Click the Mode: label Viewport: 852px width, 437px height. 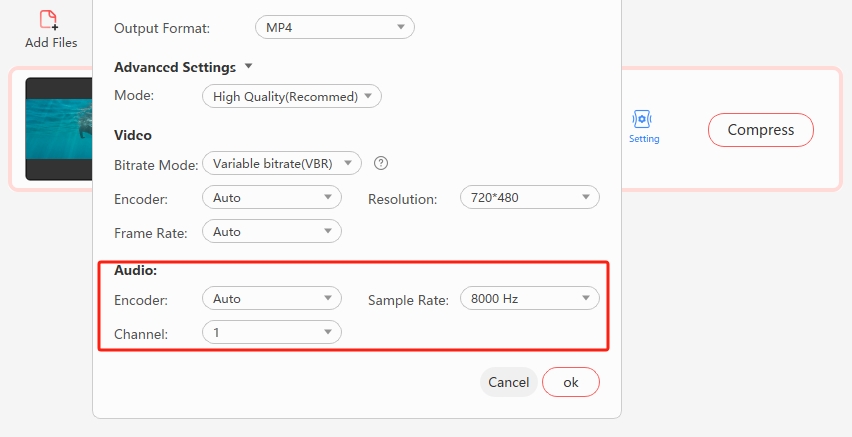coord(134,96)
